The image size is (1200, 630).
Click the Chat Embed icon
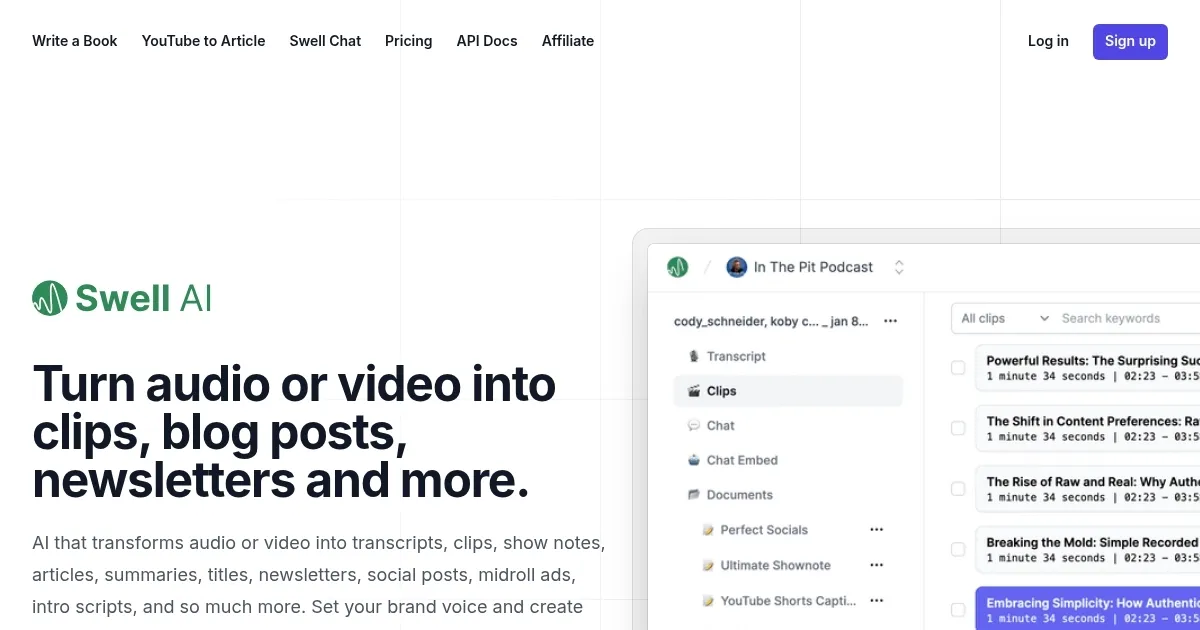click(x=693, y=460)
